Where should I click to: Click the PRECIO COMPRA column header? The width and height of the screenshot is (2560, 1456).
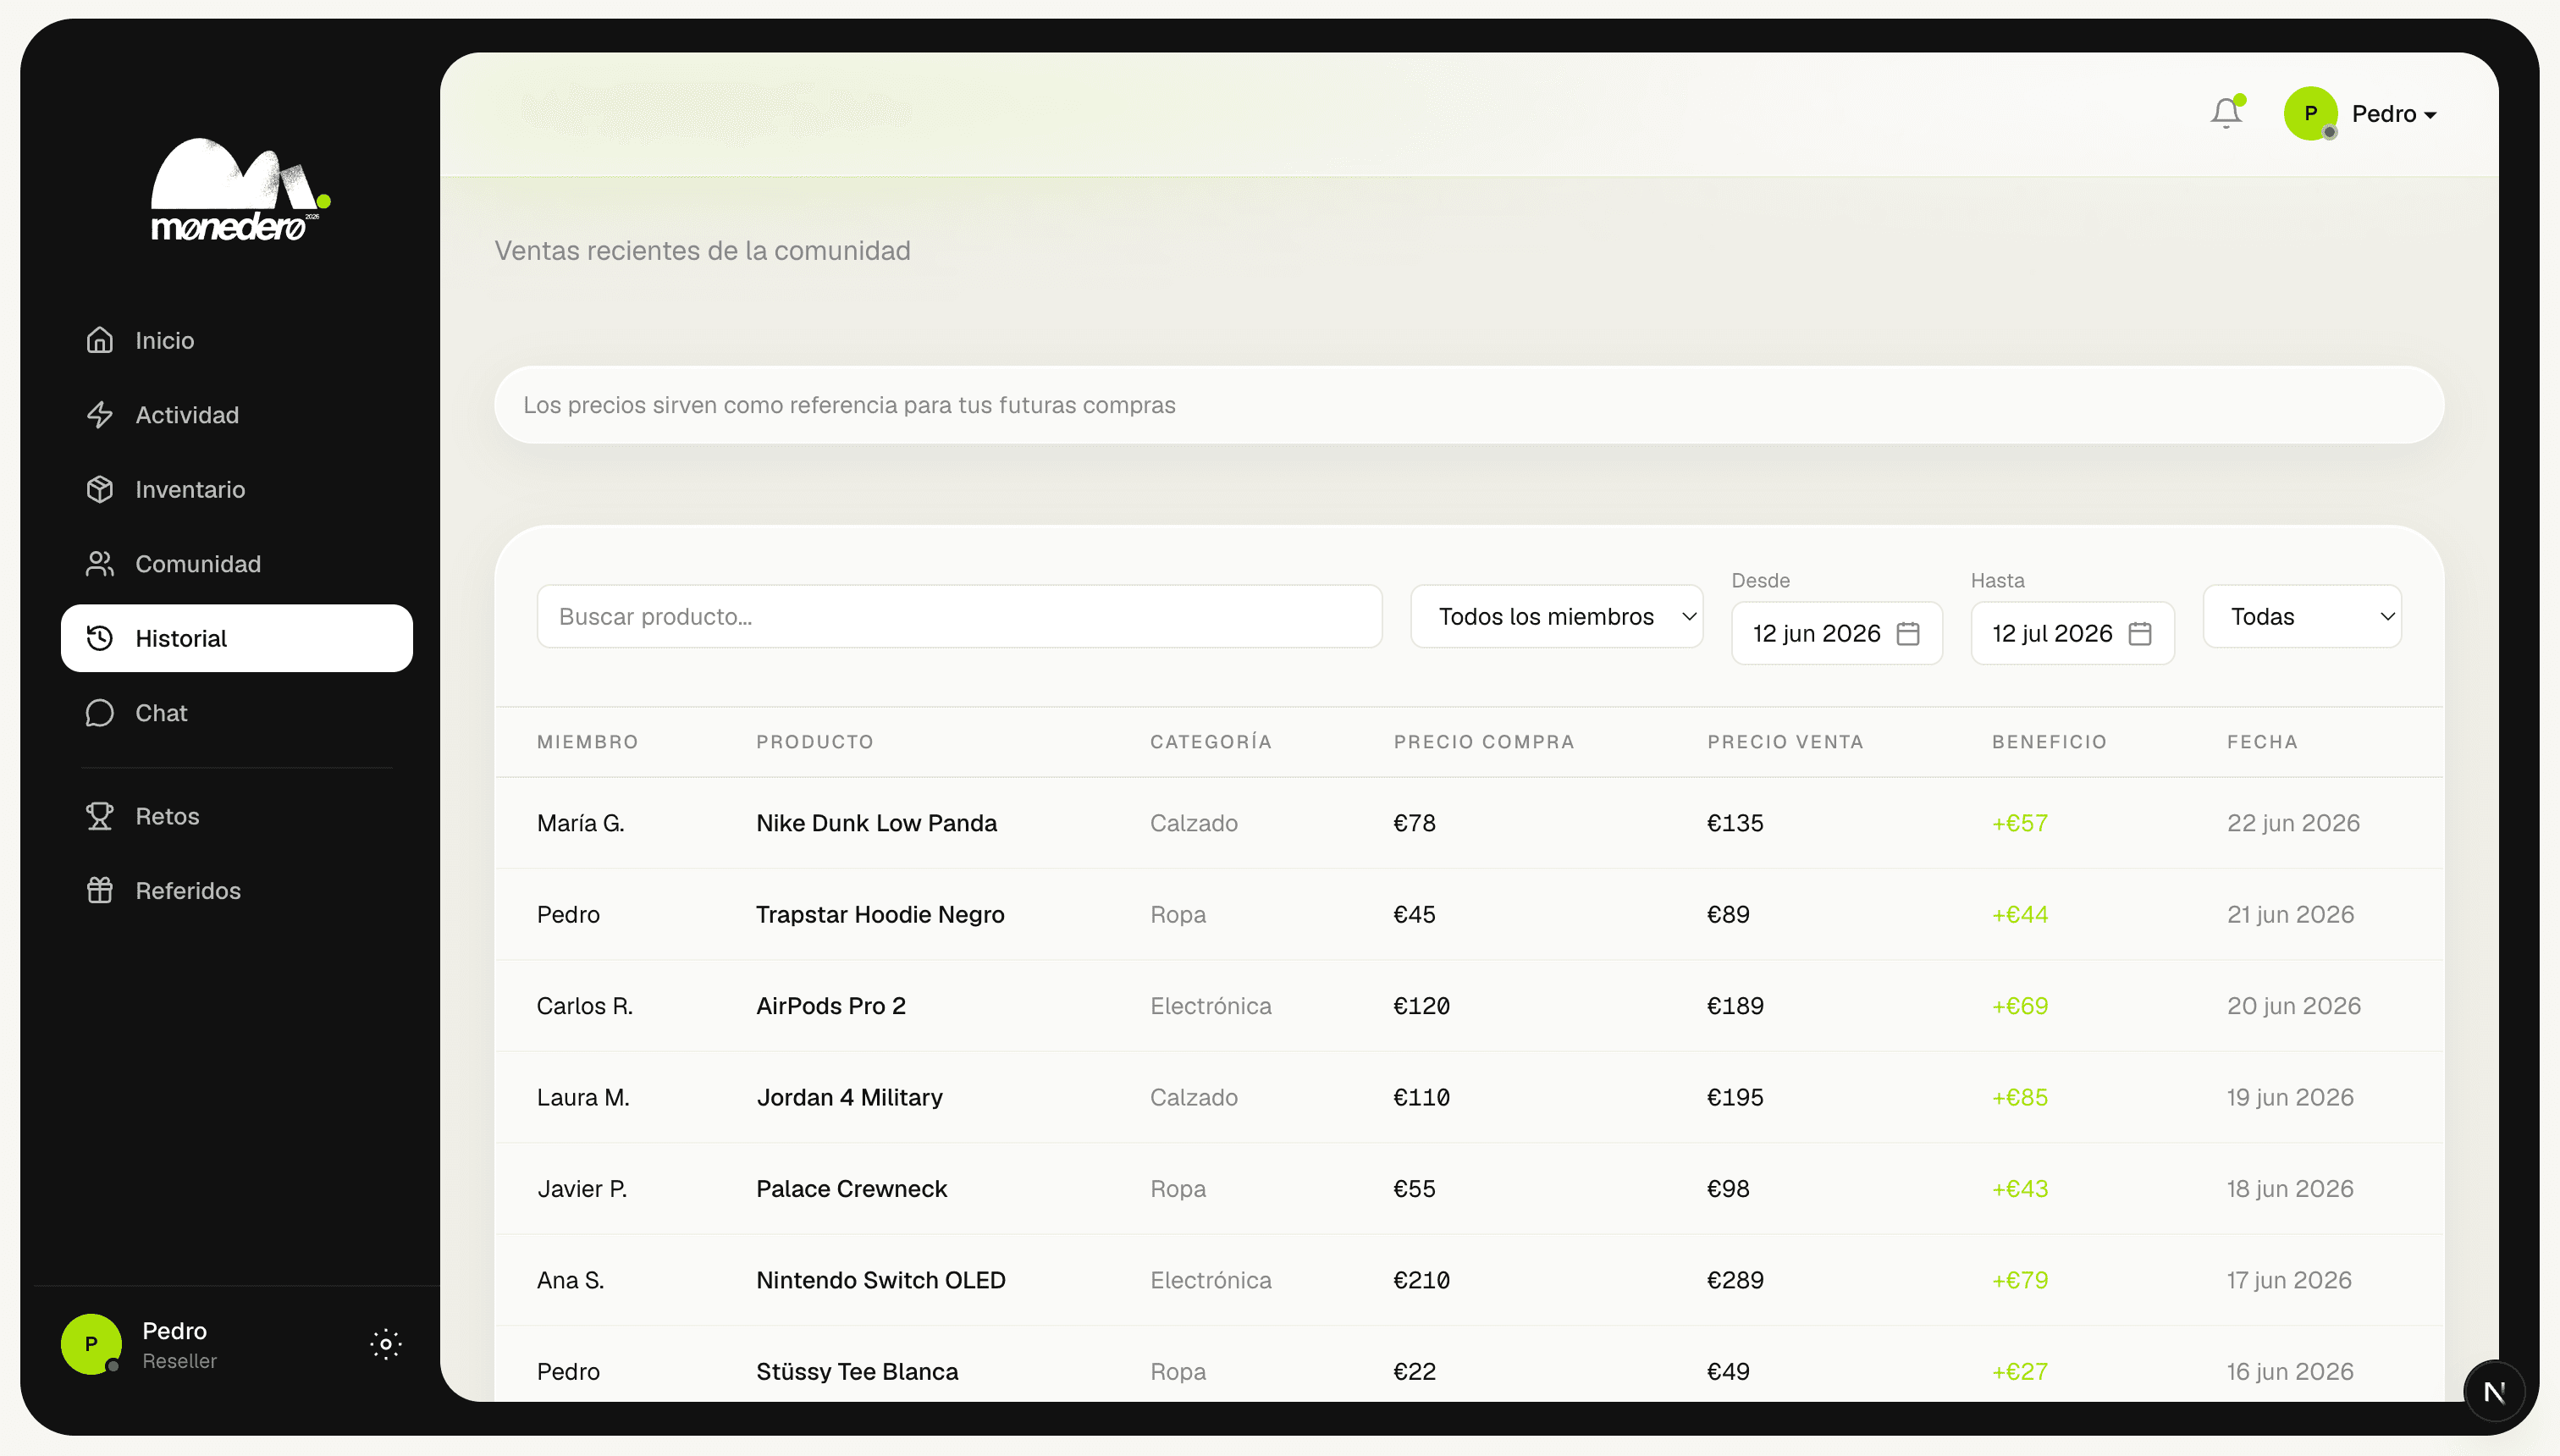[x=1484, y=742]
